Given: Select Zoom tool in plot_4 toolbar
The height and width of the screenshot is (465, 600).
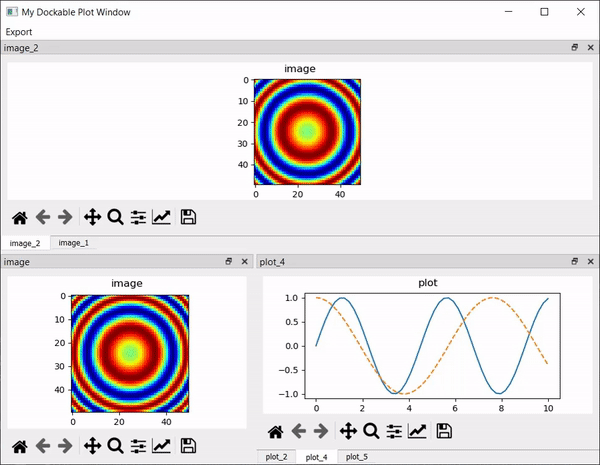Looking at the screenshot, I should pyautogui.click(x=371, y=431).
